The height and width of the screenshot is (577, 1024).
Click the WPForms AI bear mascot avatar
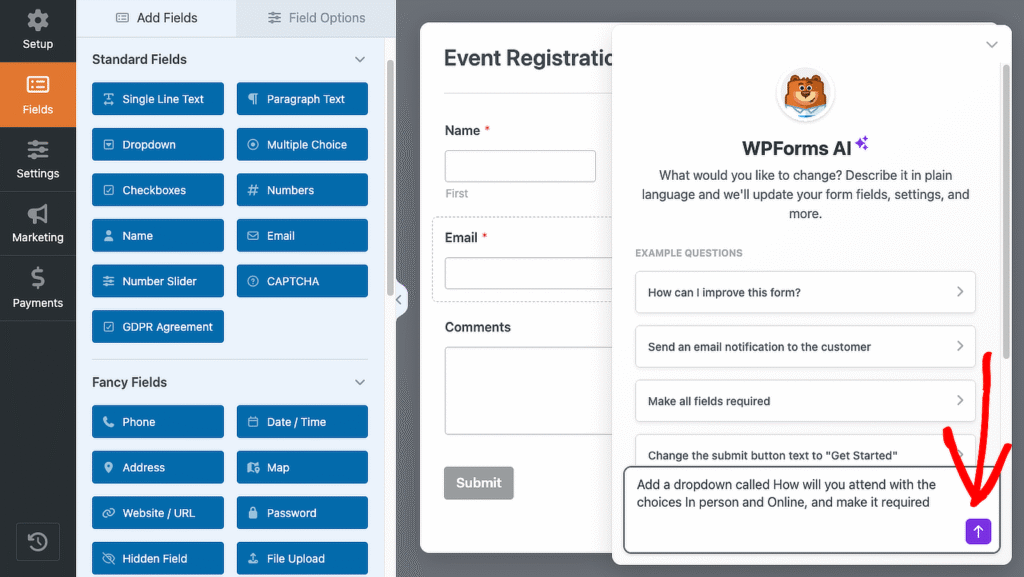tap(805, 95)
